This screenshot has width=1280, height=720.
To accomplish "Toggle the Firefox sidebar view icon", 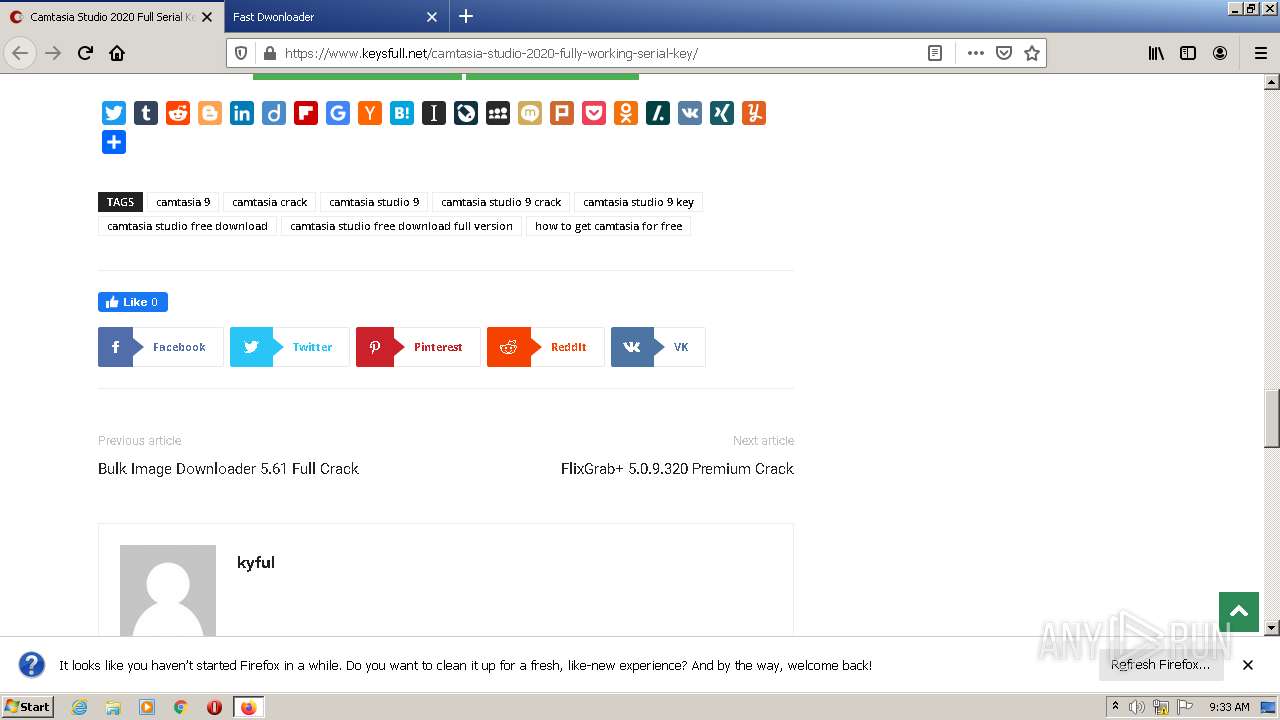I will (1188, 53).
